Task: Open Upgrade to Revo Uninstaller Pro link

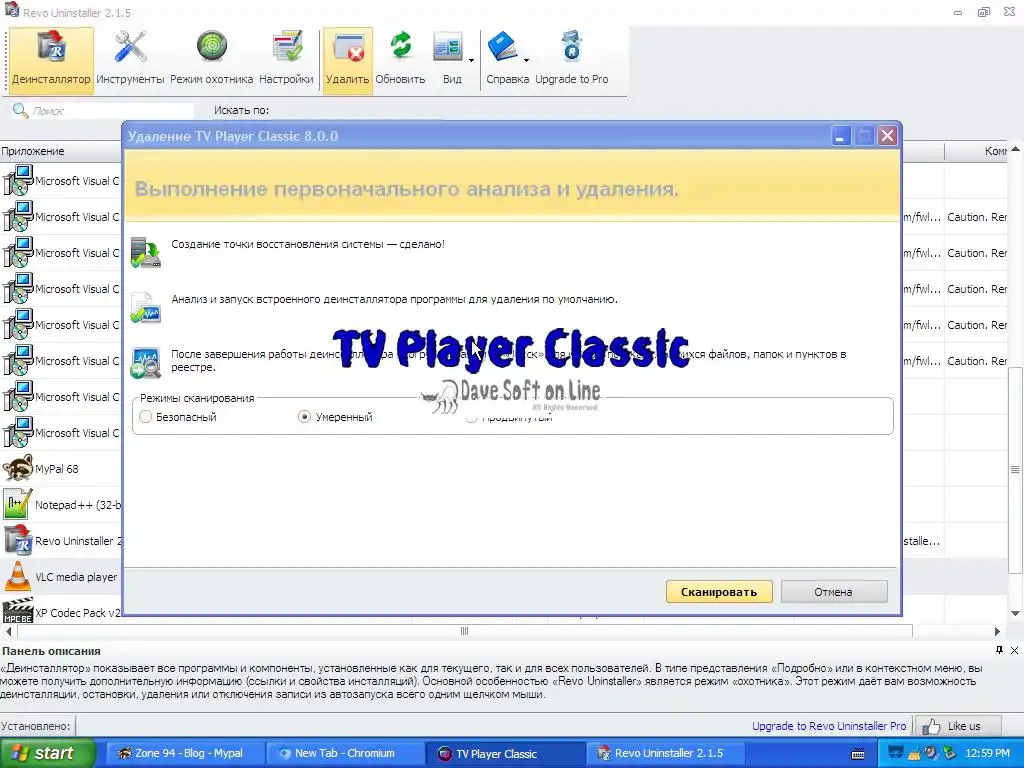Action: point(829,726)
